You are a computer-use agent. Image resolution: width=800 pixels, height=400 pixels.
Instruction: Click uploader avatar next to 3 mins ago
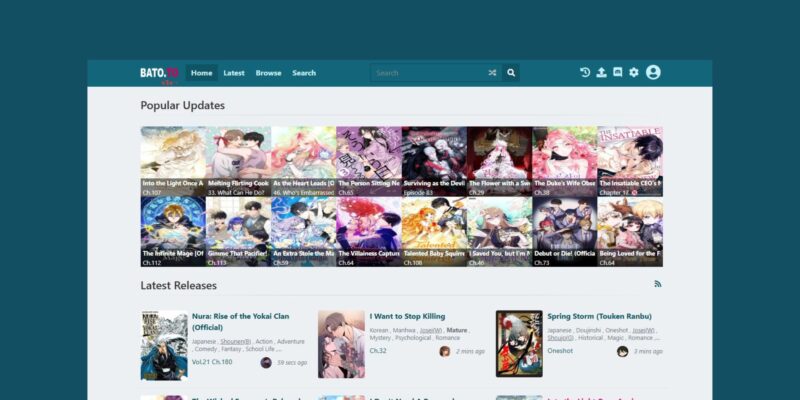622,351
